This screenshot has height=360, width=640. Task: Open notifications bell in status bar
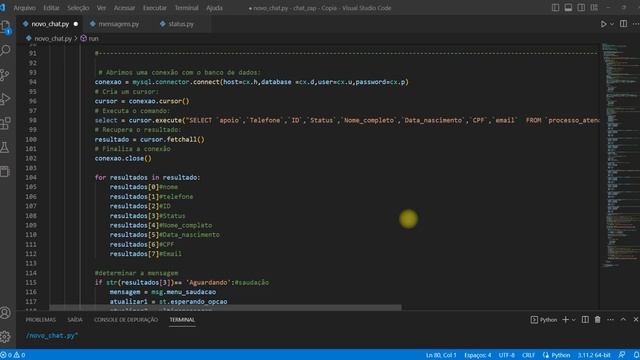pos(636,355)
